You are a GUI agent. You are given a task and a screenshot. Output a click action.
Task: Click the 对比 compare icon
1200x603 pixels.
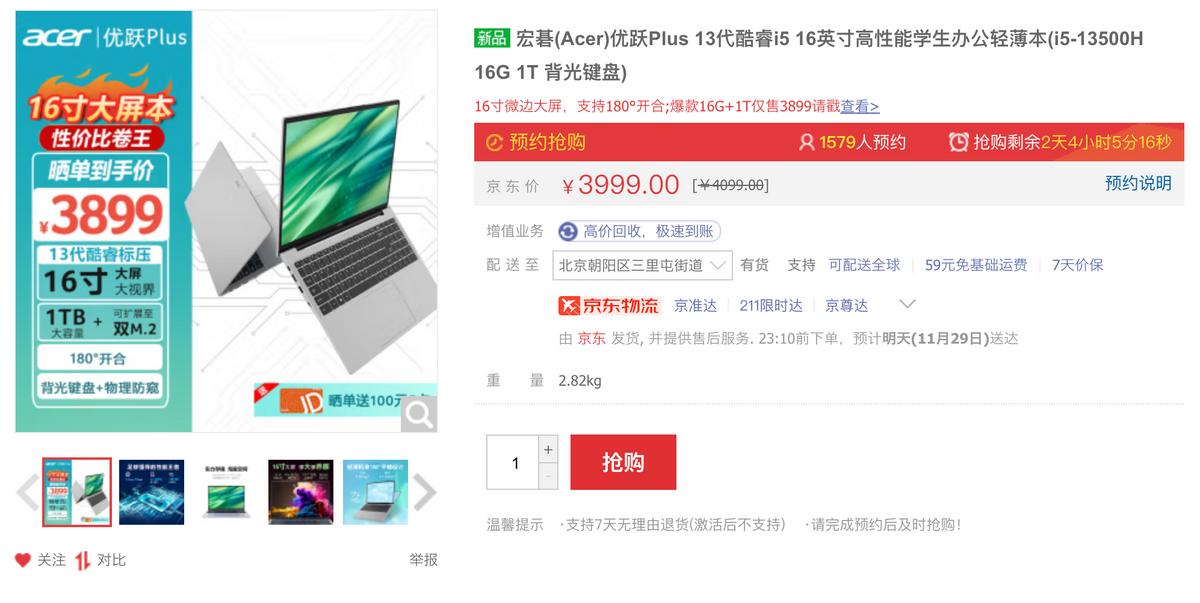point(83,560)
